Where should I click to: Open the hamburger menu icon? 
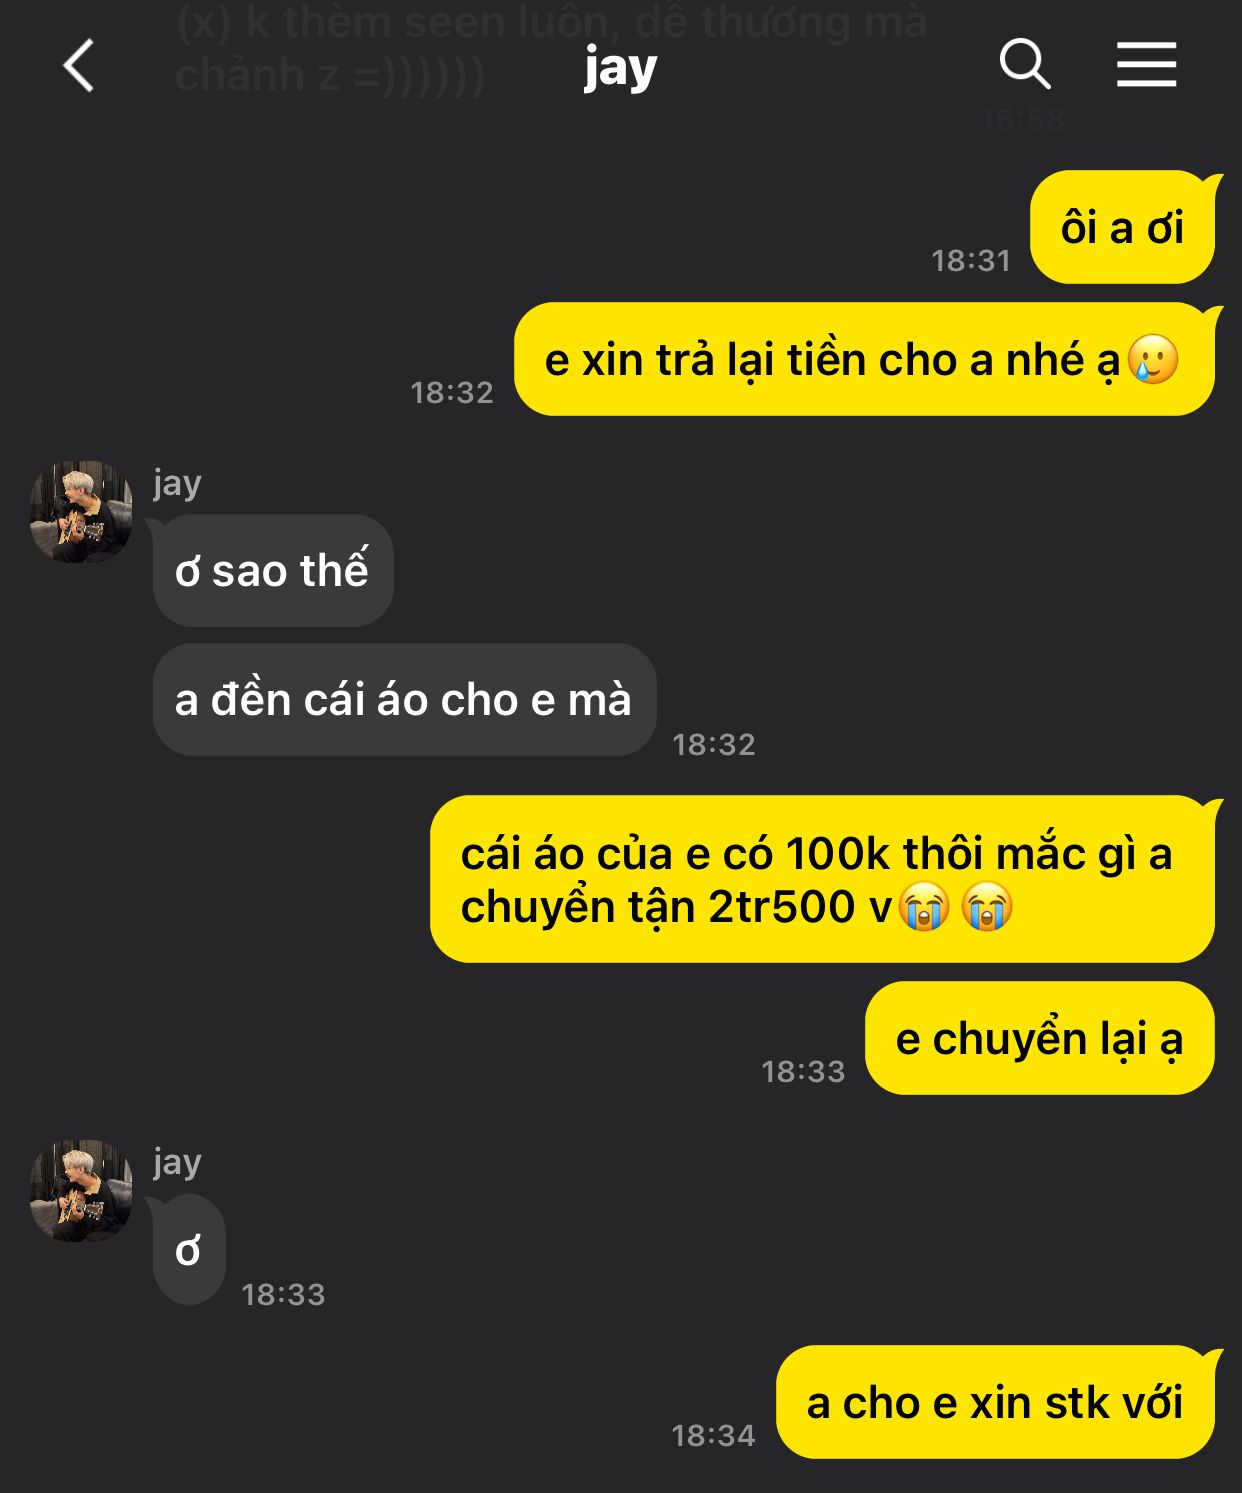click(1146, 65)
